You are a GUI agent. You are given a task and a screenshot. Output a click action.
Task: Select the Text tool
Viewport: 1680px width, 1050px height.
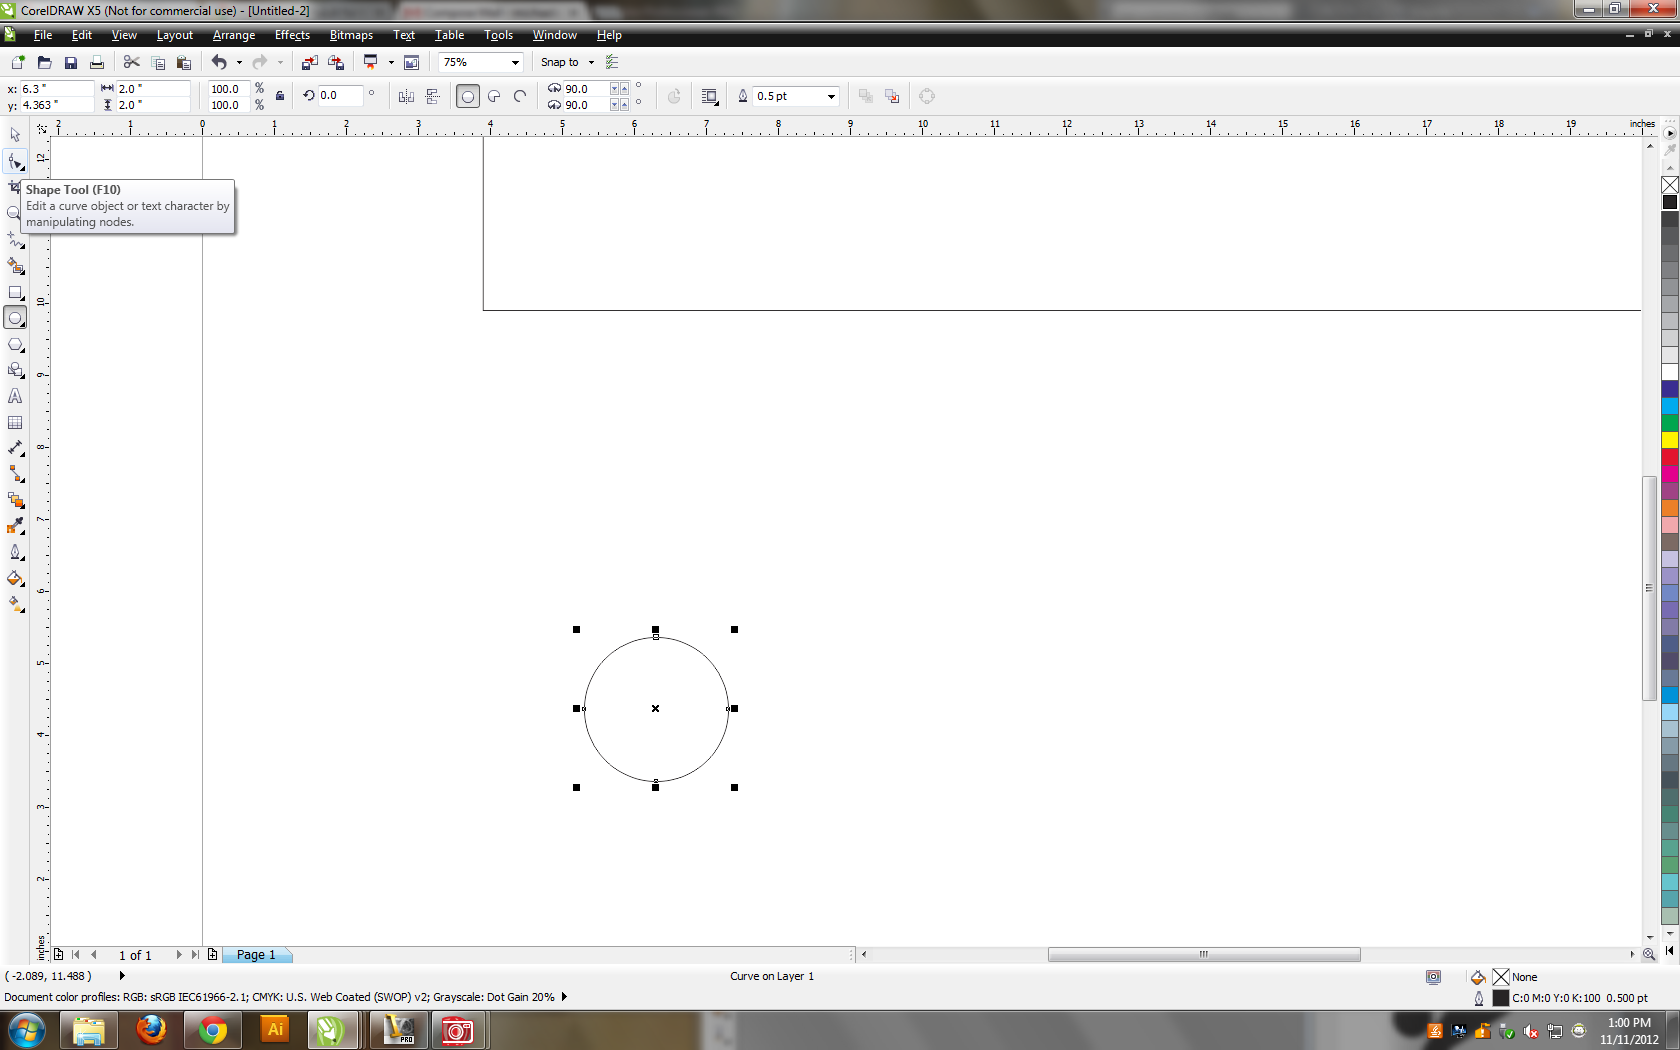point(15,396)
